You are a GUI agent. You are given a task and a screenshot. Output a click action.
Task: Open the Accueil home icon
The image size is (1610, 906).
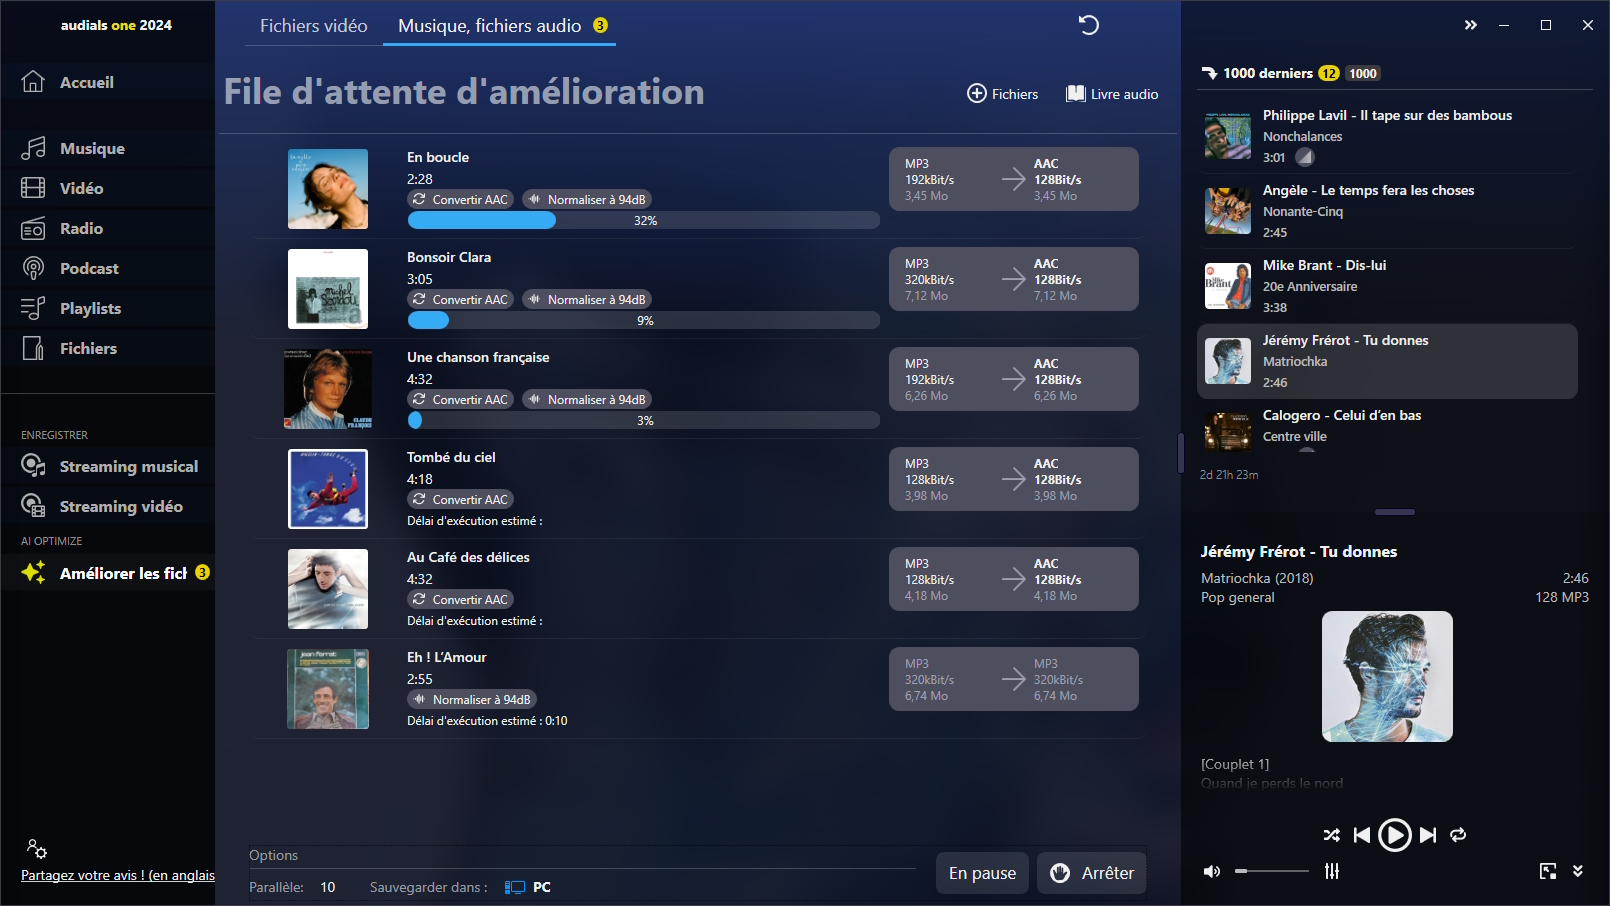click(x=33, y=82)
